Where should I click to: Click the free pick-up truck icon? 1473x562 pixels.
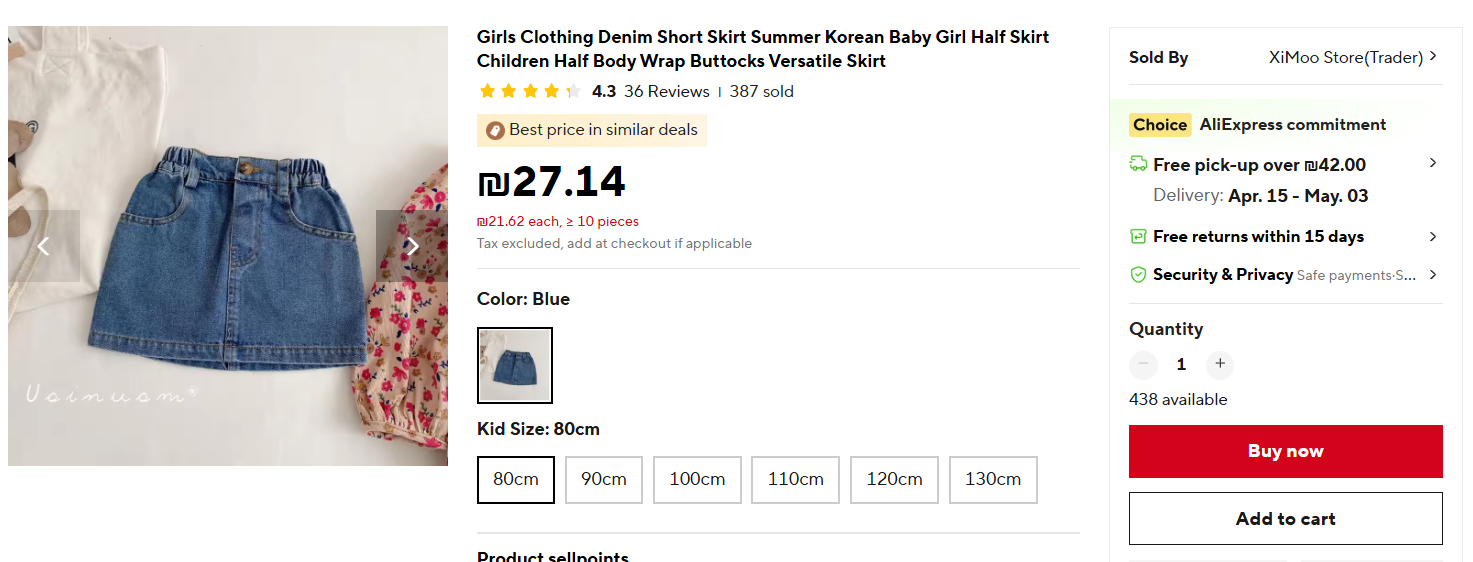tap(1138, 164)
